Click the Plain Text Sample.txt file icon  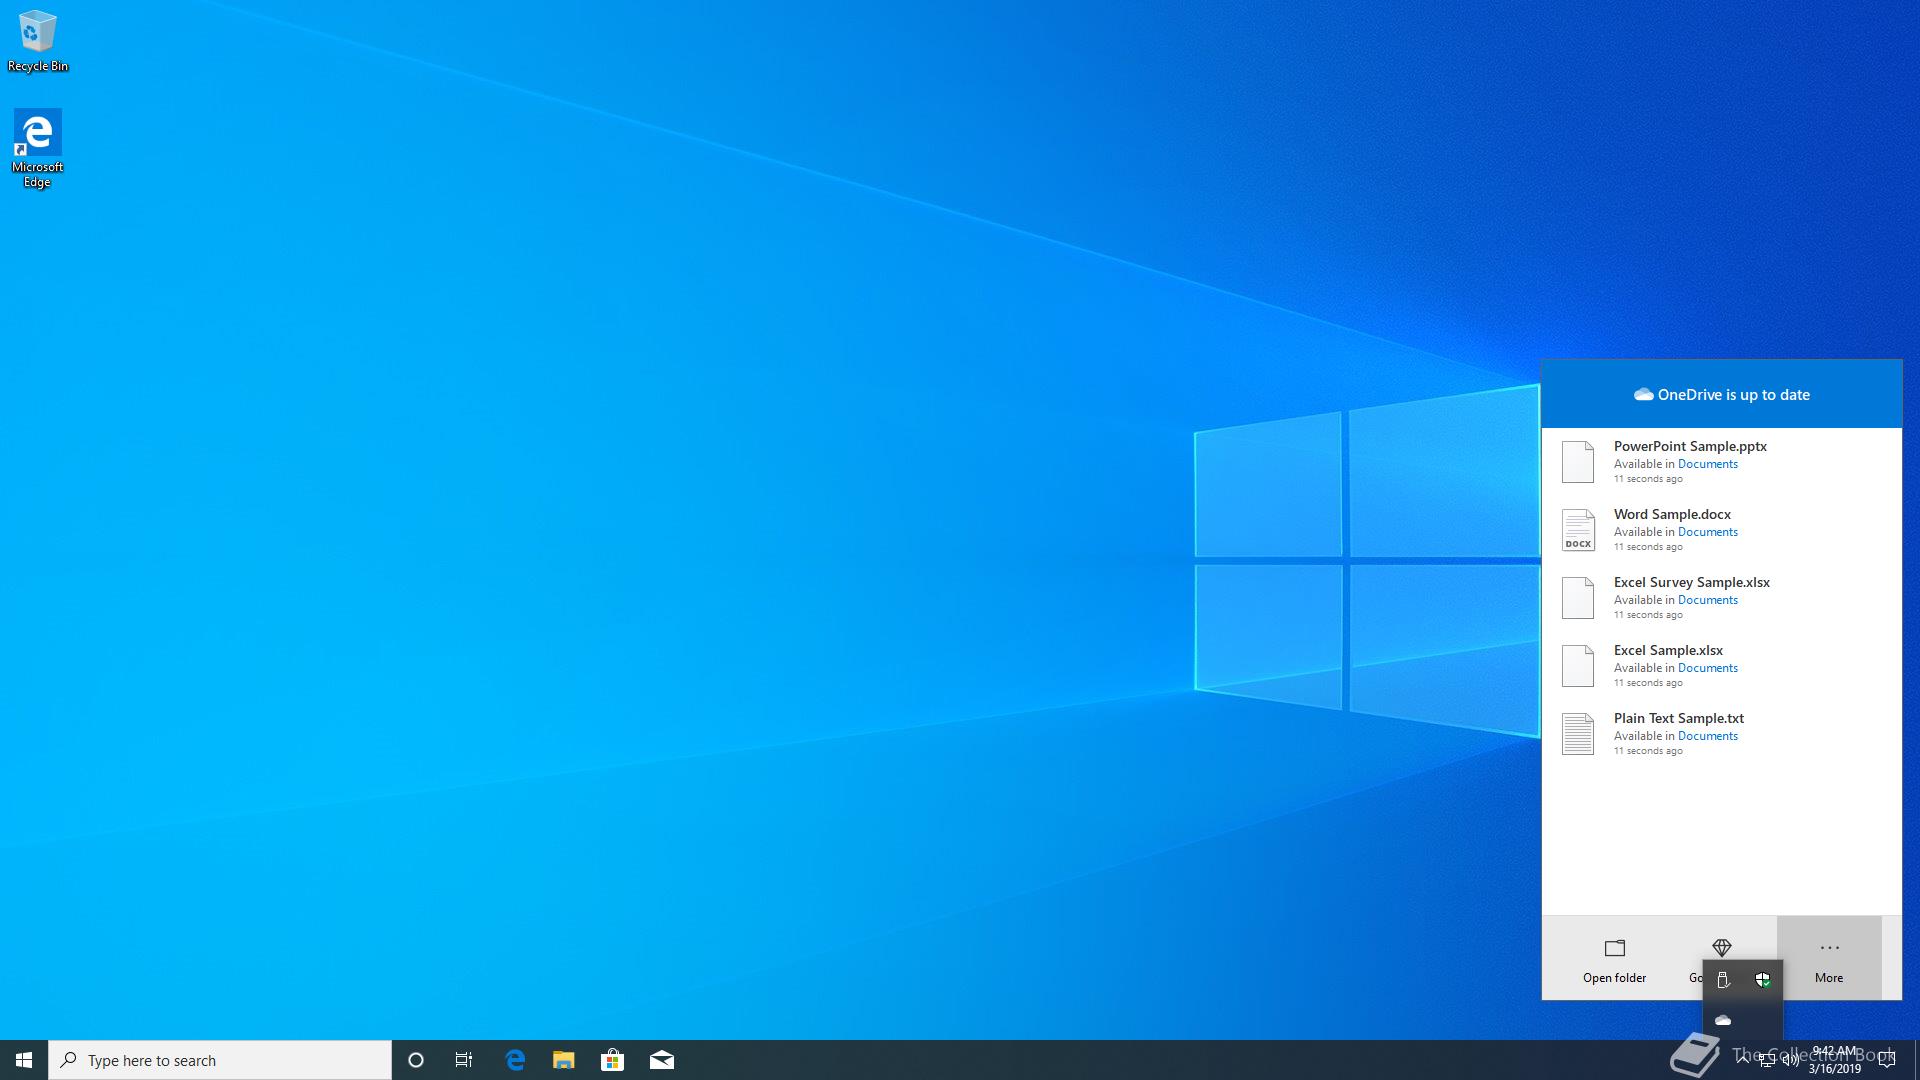tap(1578, 734)
